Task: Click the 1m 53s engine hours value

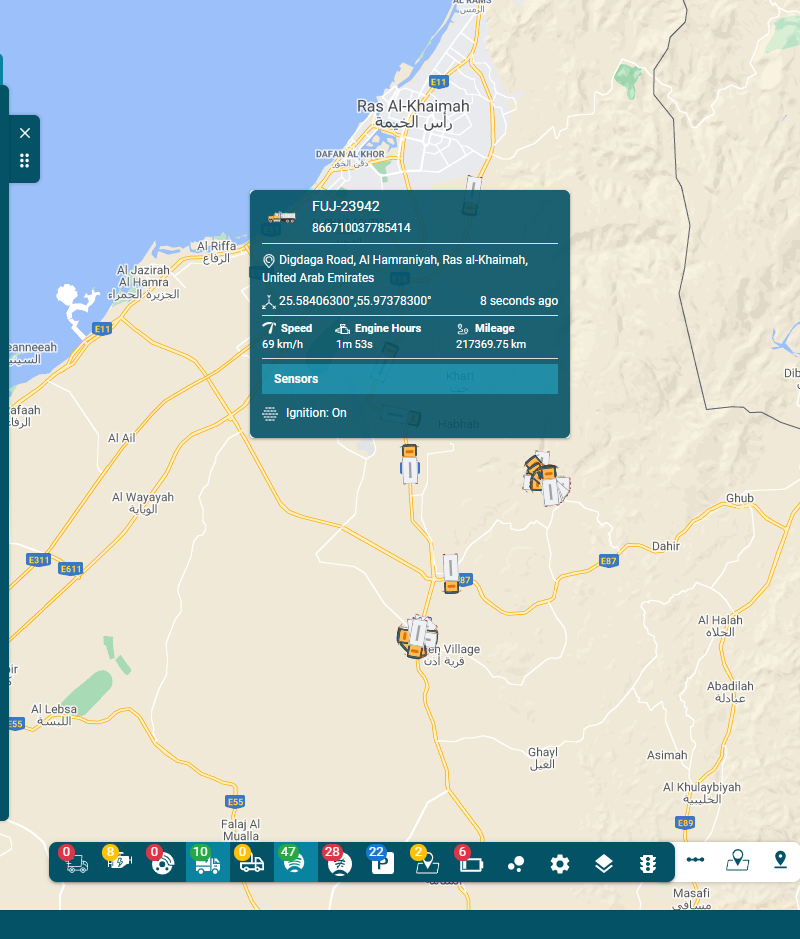Action: (x=354, y=344)
